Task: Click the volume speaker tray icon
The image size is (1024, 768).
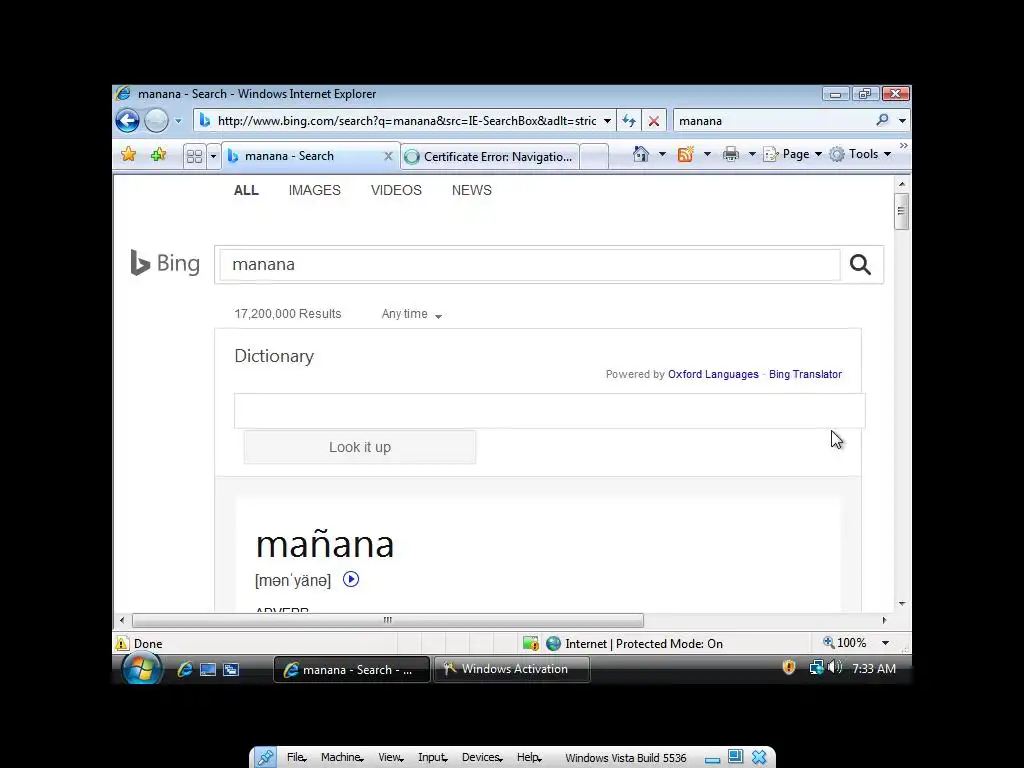Action: (x=834, y=667)
